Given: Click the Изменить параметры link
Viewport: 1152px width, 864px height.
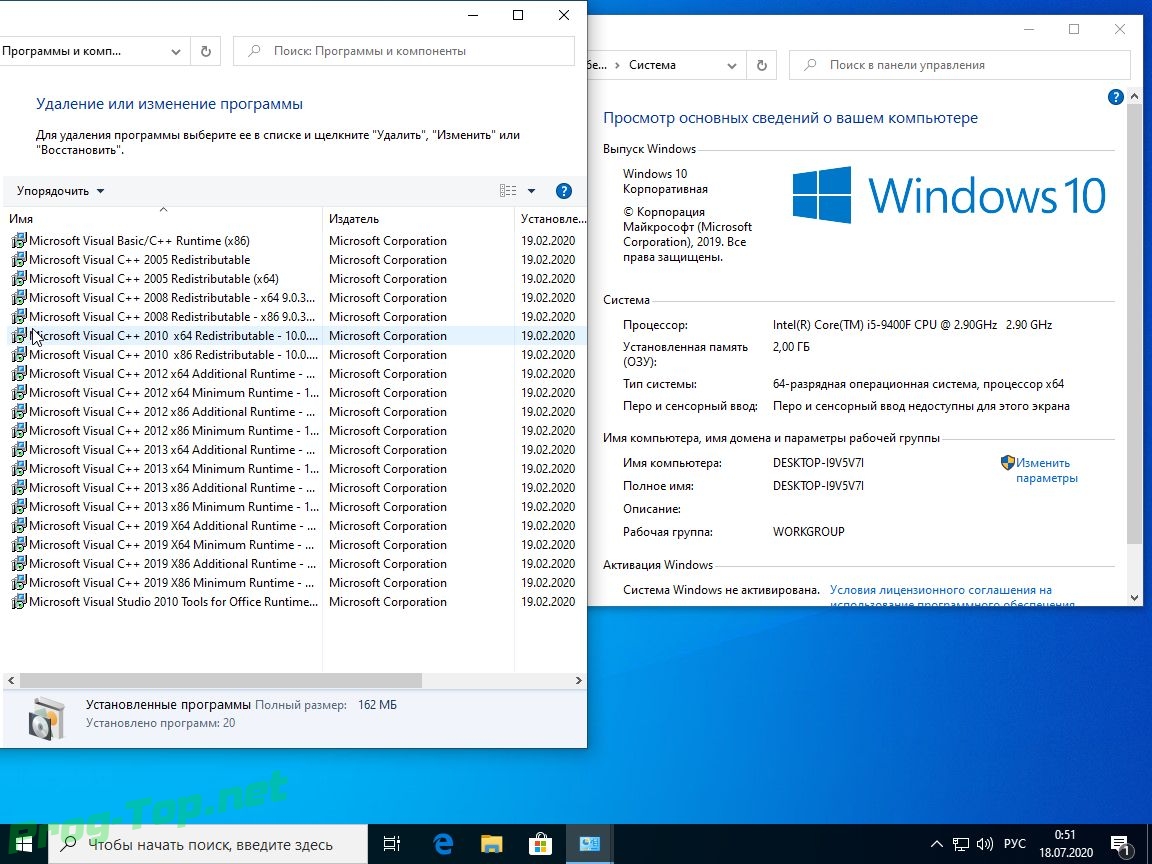Looking at the screenshot, I should point(1045,470).
